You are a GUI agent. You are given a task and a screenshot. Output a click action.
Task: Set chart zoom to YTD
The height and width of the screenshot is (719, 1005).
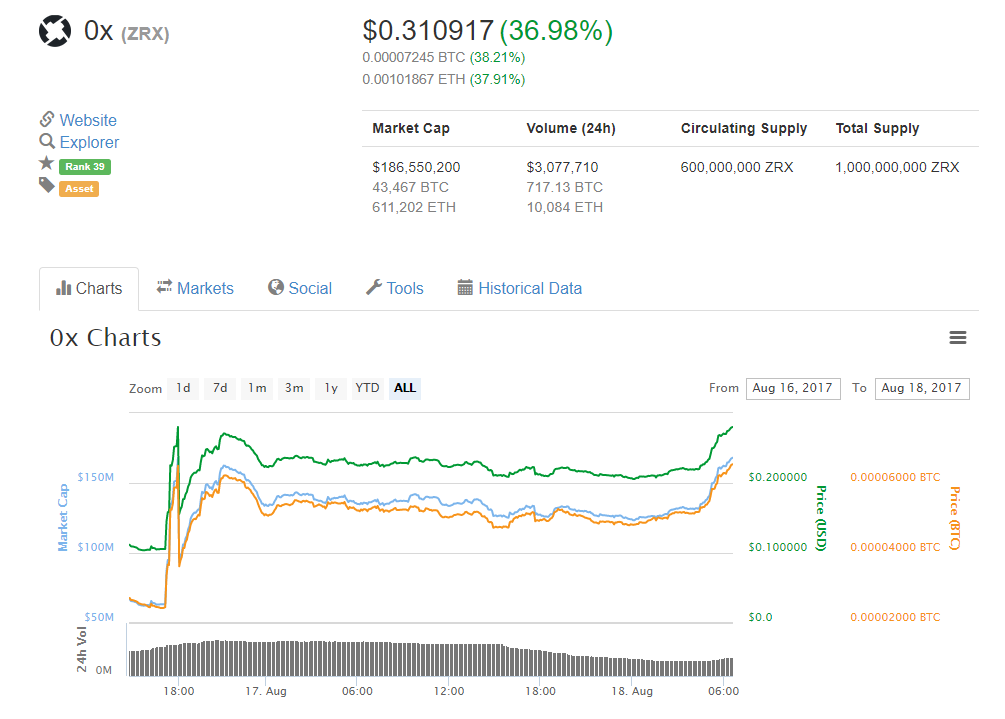click(367, 388)
